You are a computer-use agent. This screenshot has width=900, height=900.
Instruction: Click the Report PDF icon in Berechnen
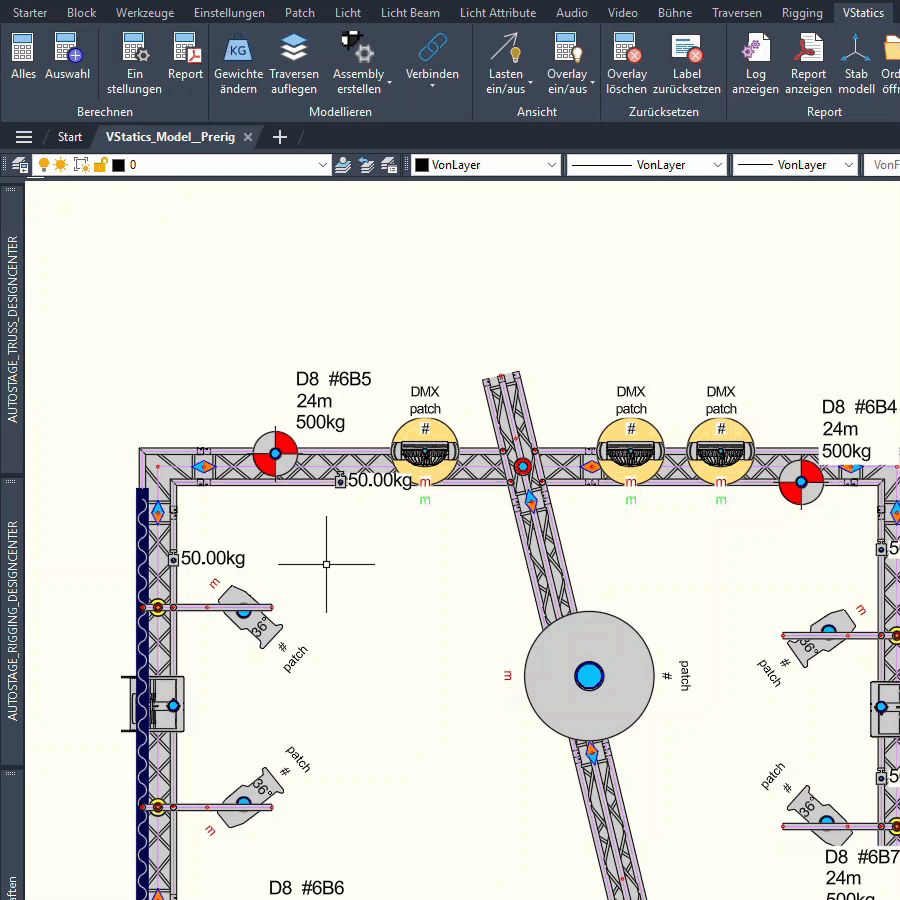186,47
